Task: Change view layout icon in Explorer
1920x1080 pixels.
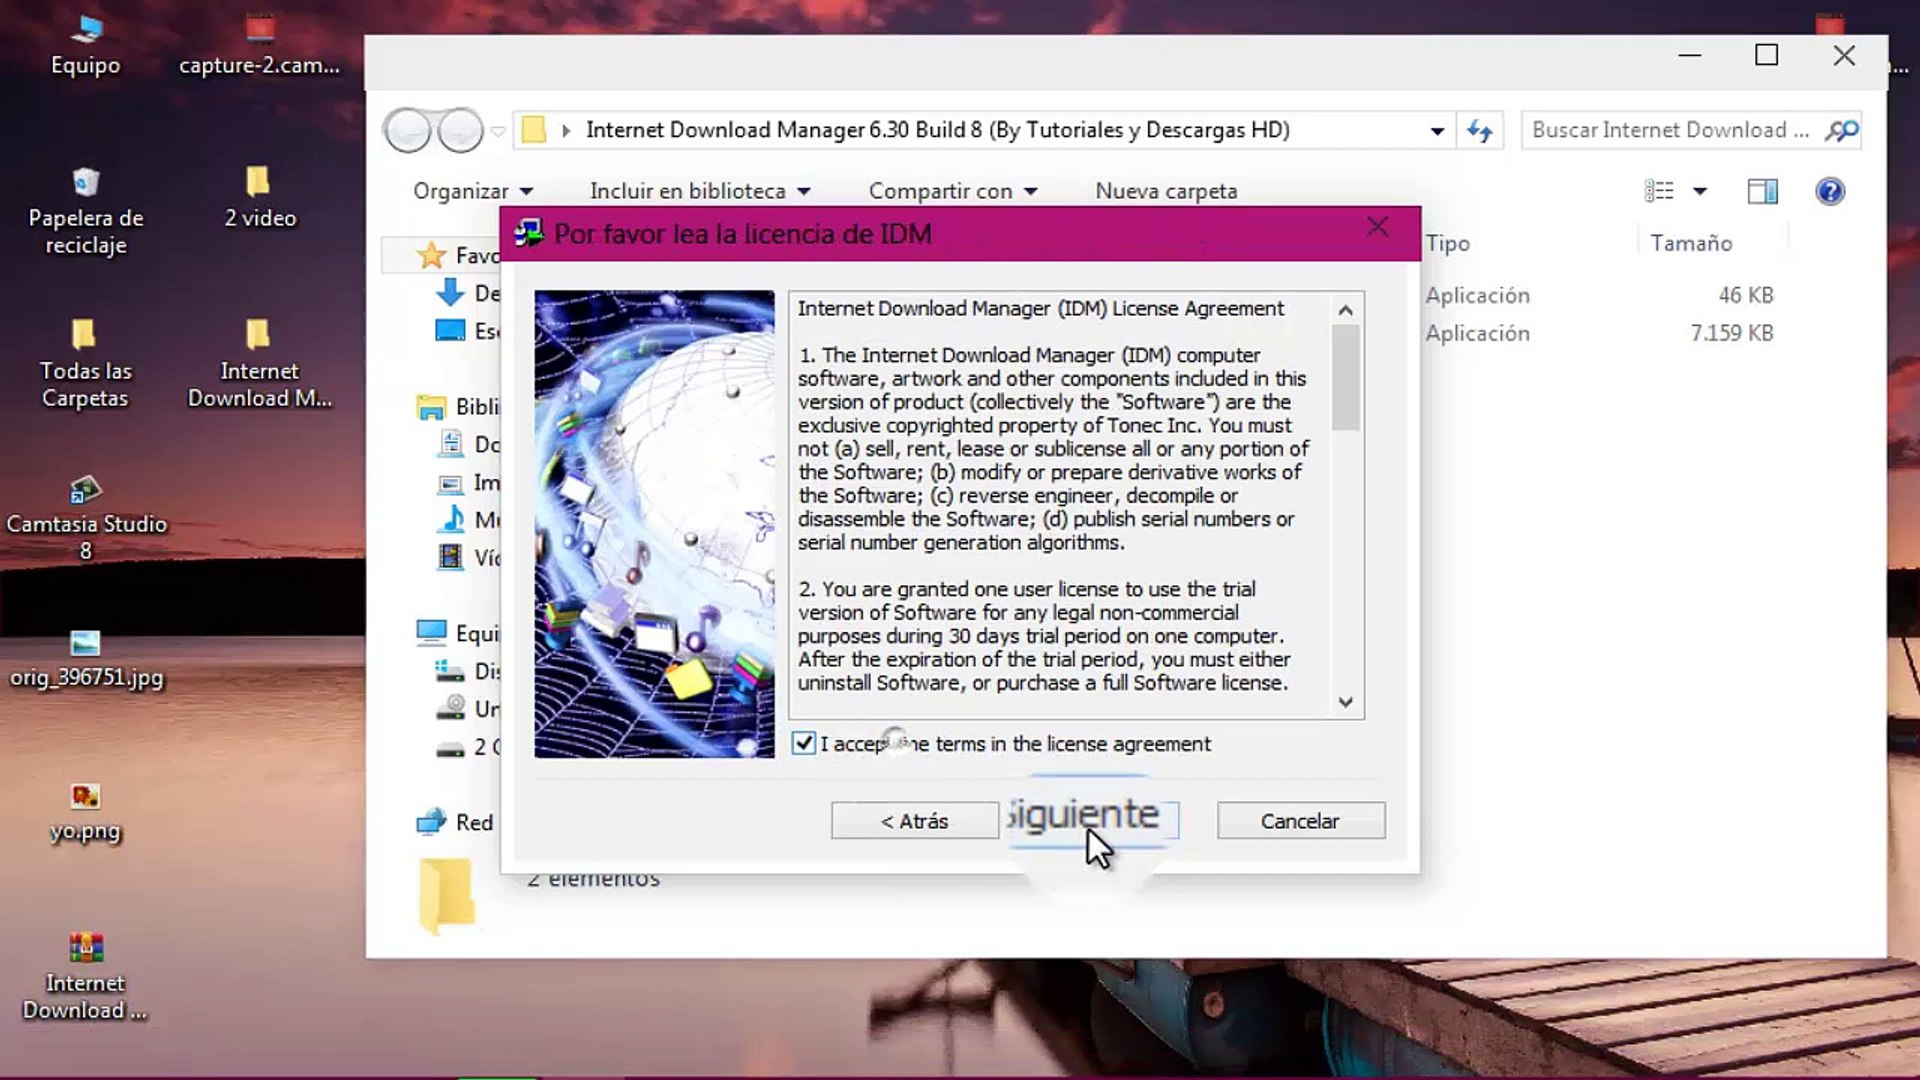Action: pyautogui.click(x=1658, y=191)
